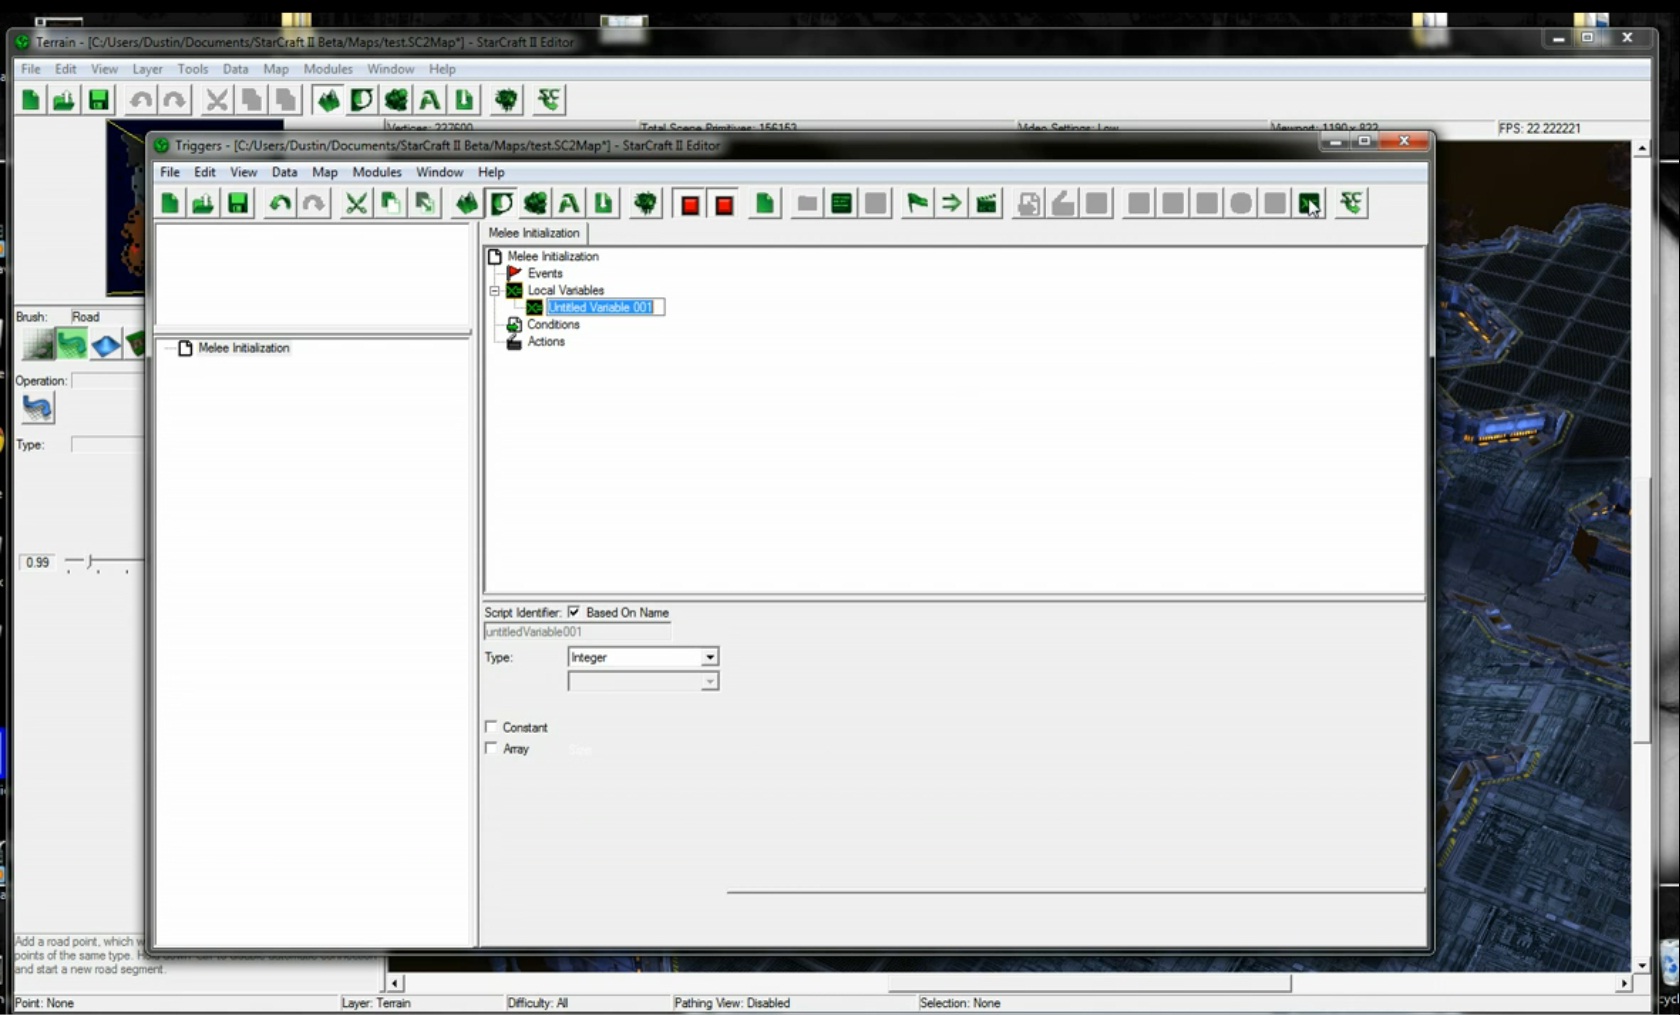Viewport: 1680px width, 1015px height.
Task: Collapse the Local Variables tree node
Action: click(494, 291)
